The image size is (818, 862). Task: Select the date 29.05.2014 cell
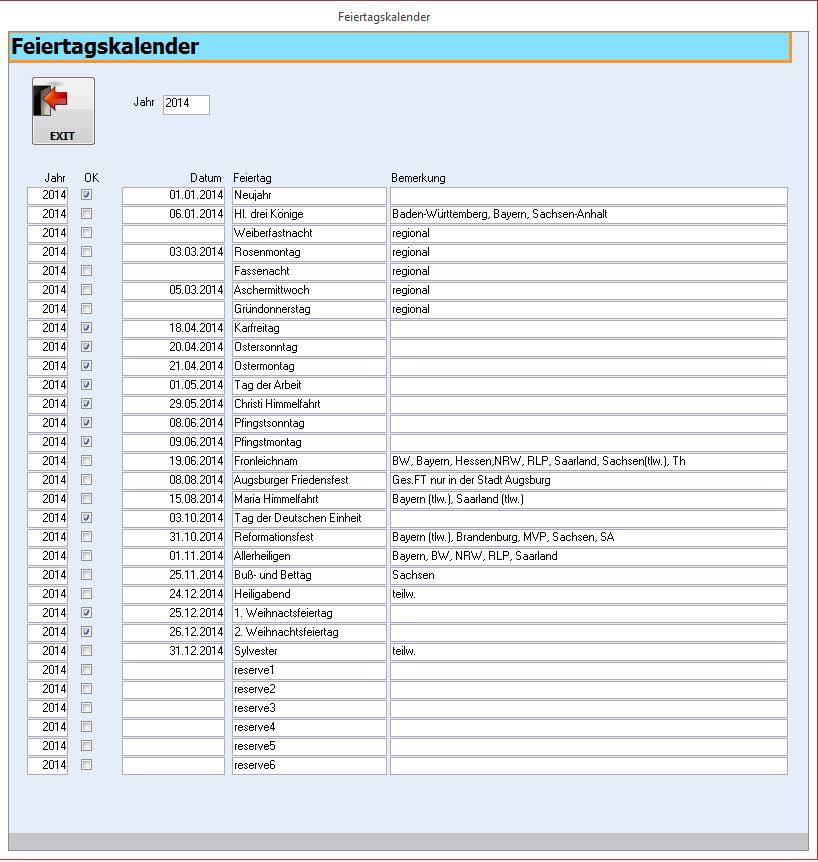click(174, 405)
